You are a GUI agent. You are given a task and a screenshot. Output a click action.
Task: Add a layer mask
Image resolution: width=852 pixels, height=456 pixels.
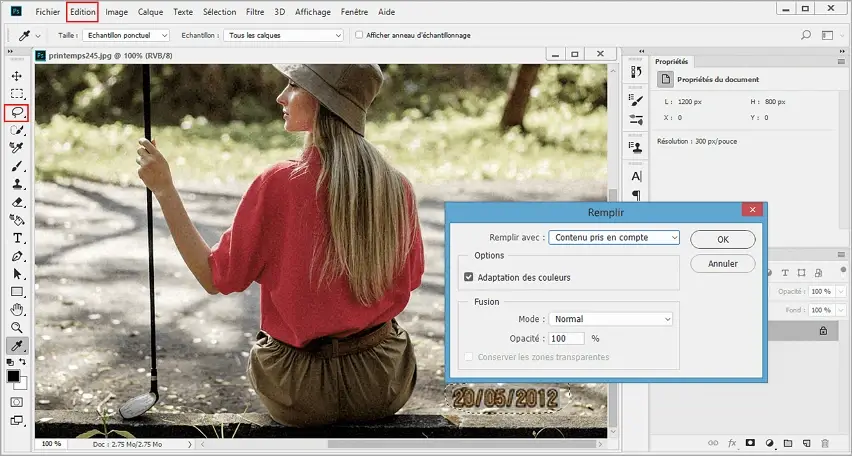pos(750,443)
